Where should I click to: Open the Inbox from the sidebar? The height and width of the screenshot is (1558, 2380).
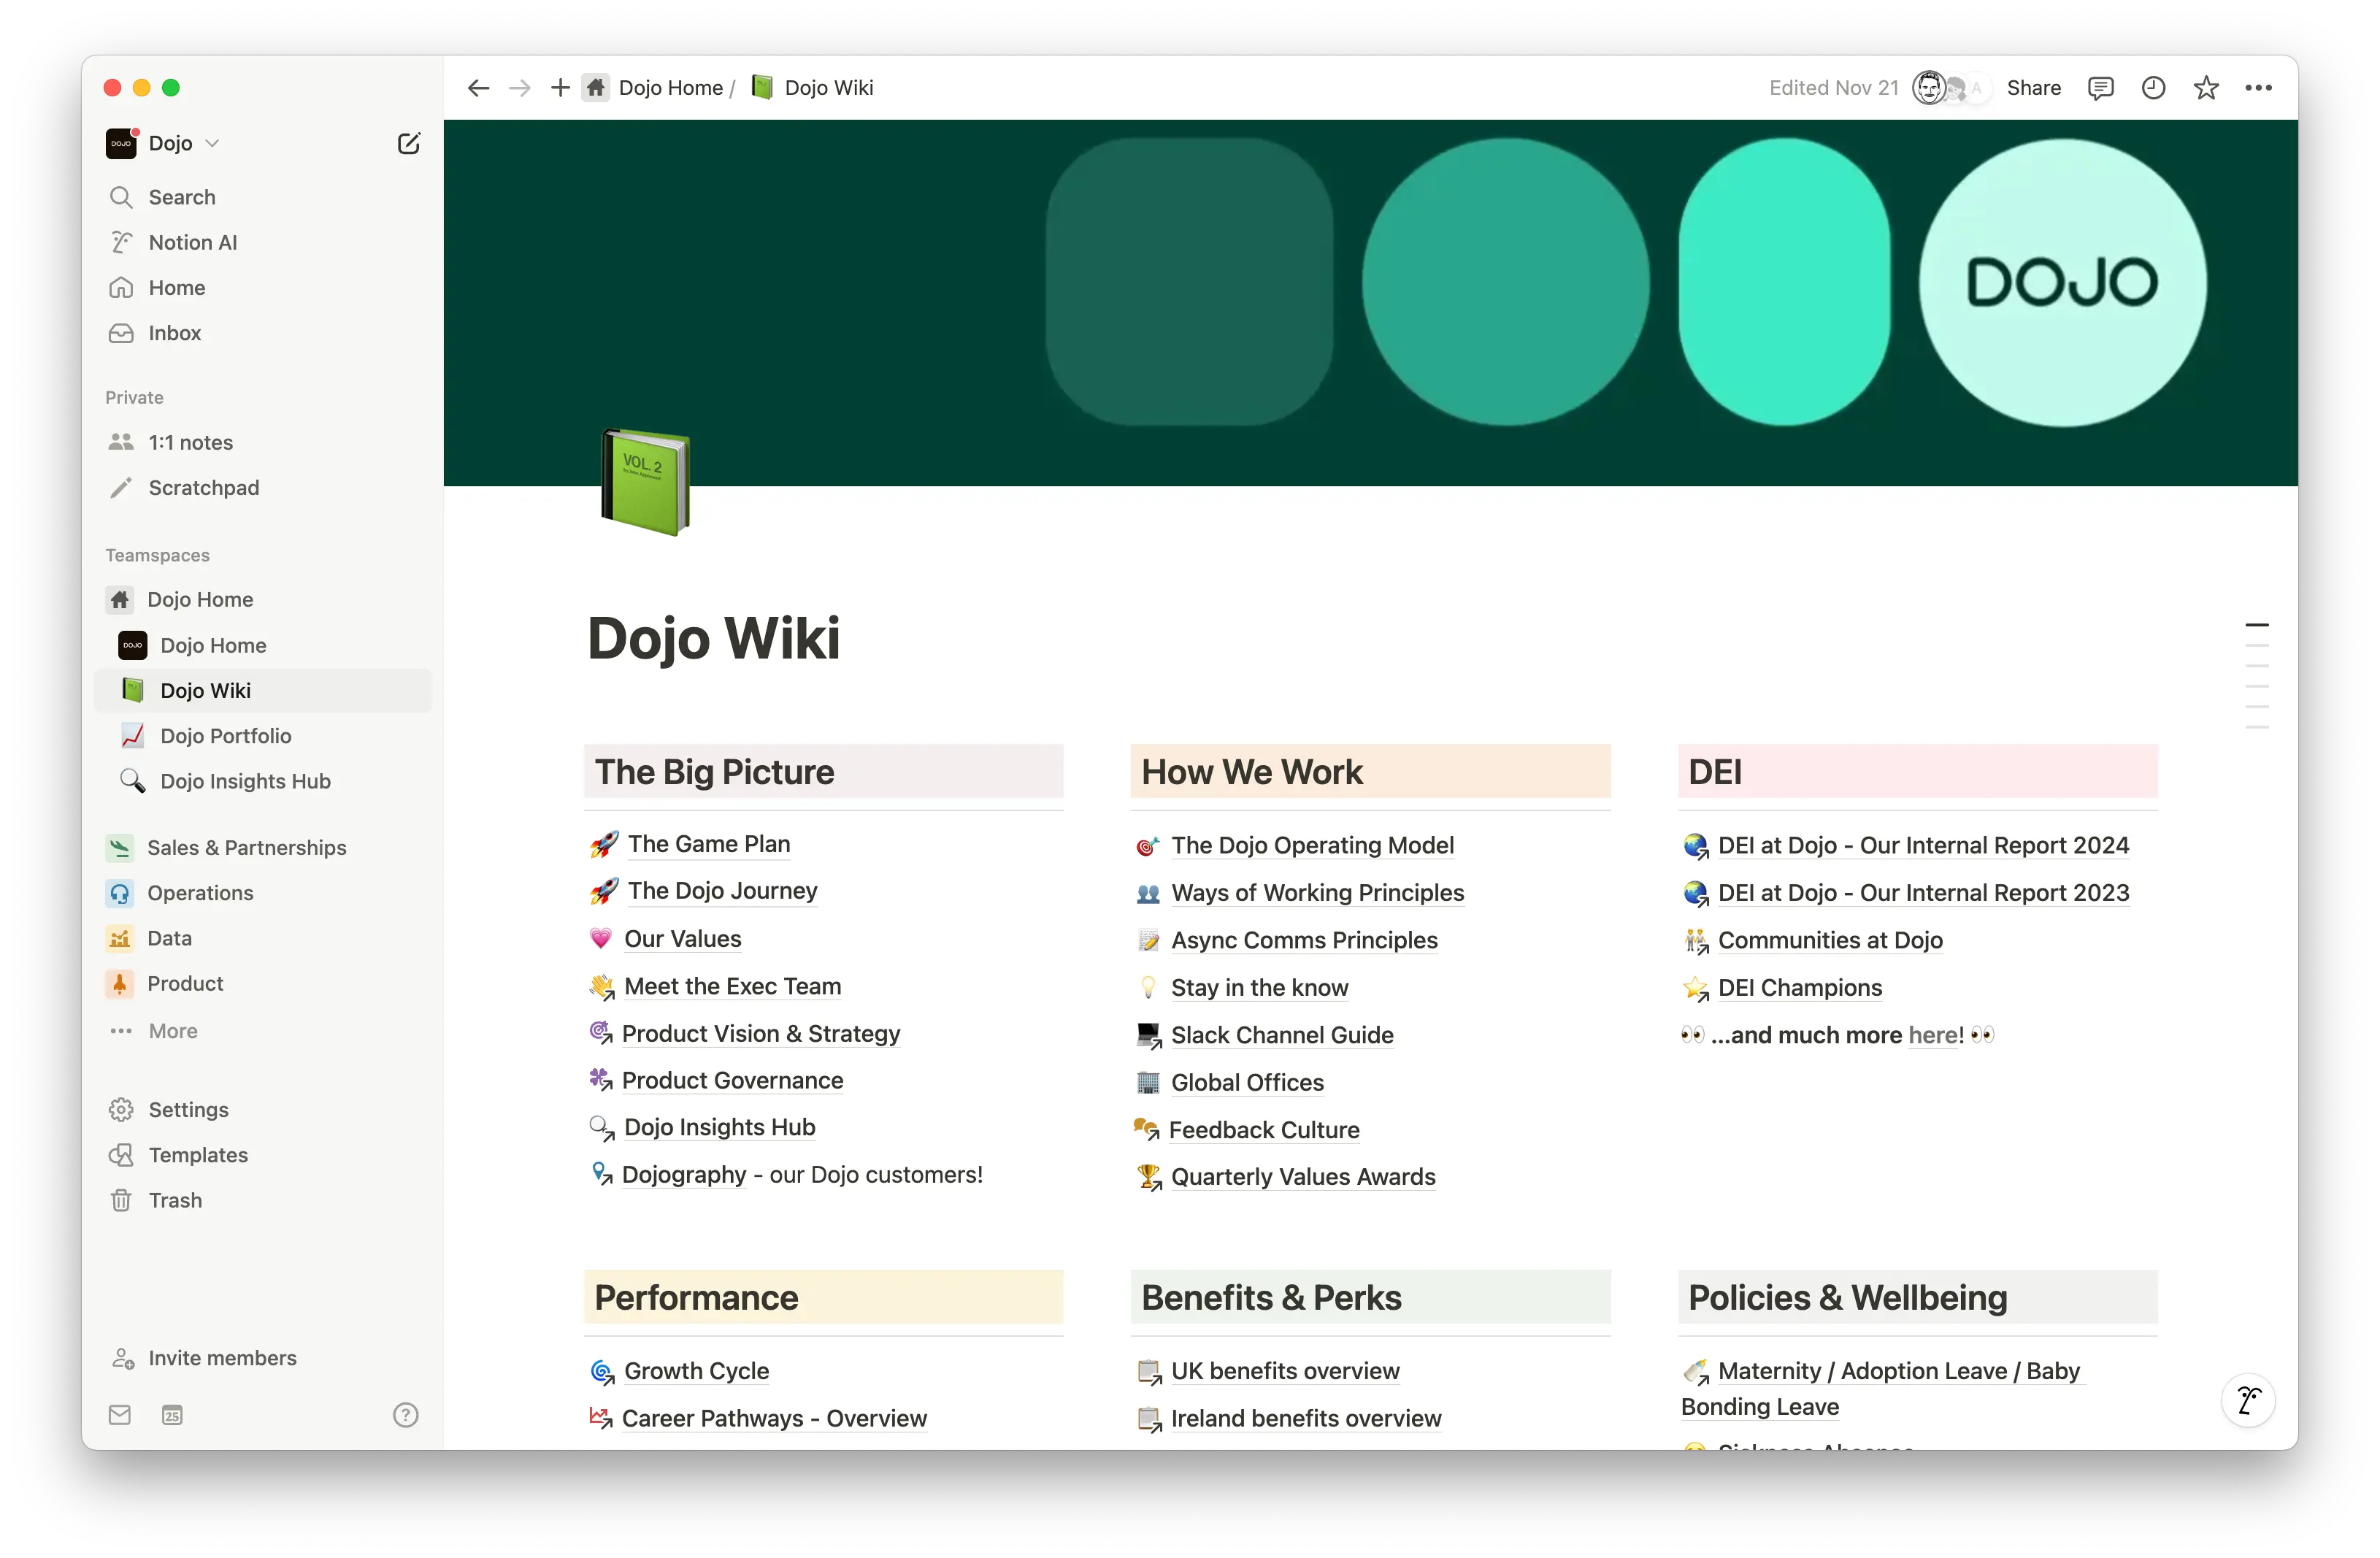point(175,333)
